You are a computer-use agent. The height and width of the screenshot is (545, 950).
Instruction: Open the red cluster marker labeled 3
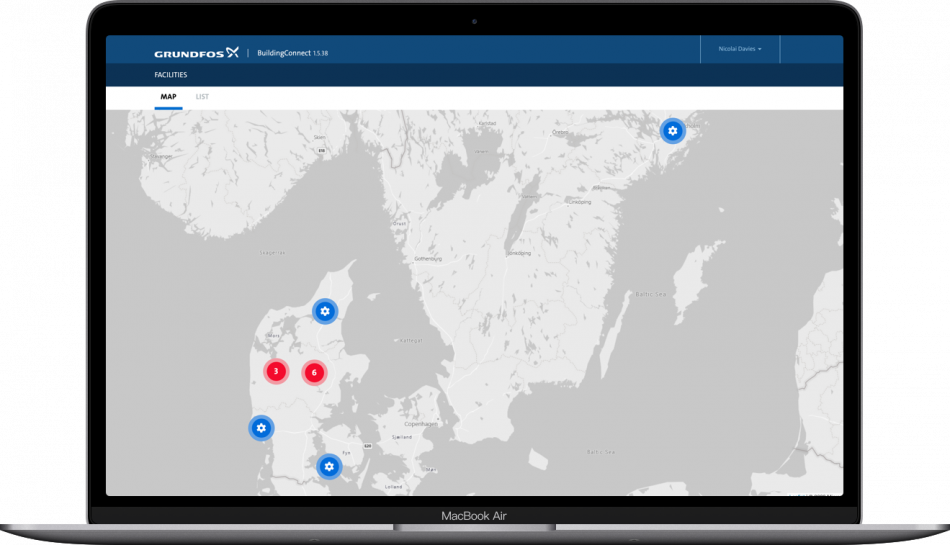click(276, 371)
